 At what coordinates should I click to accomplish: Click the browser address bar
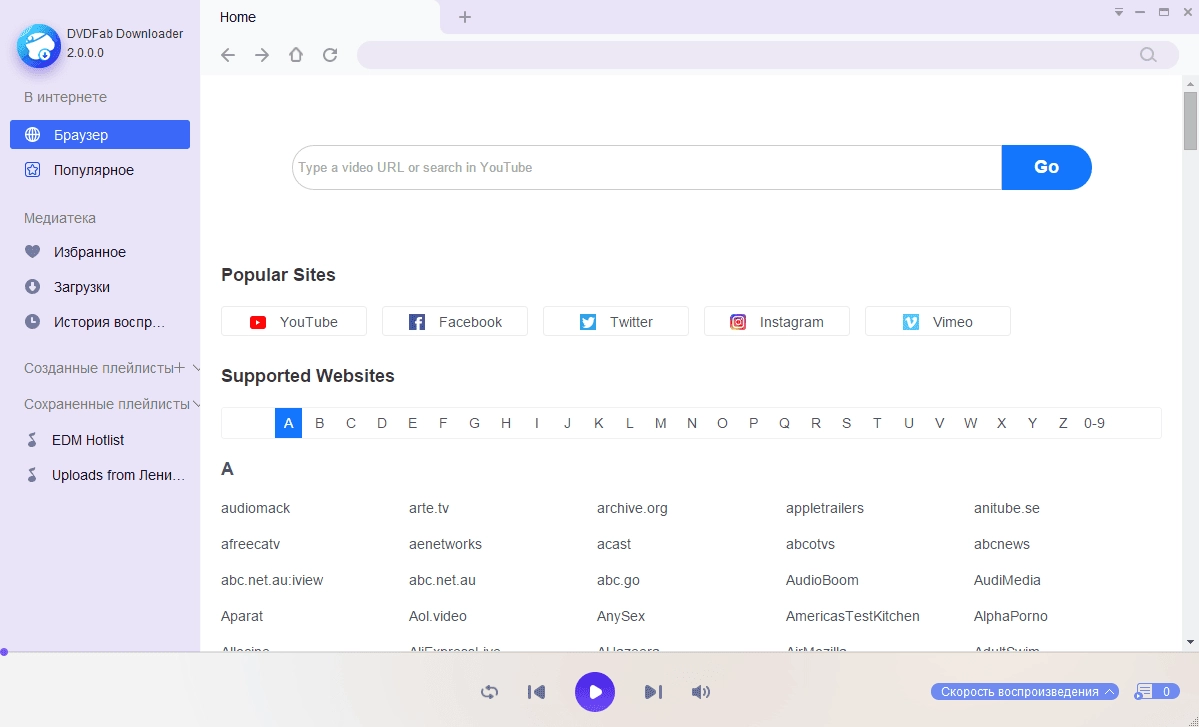coord(748,55)
